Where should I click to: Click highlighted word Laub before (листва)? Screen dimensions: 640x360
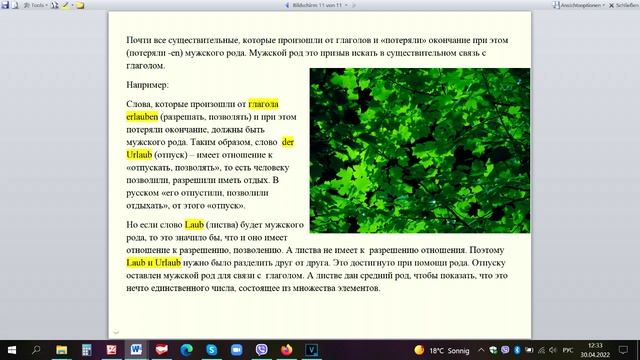[x=194, y=224]
